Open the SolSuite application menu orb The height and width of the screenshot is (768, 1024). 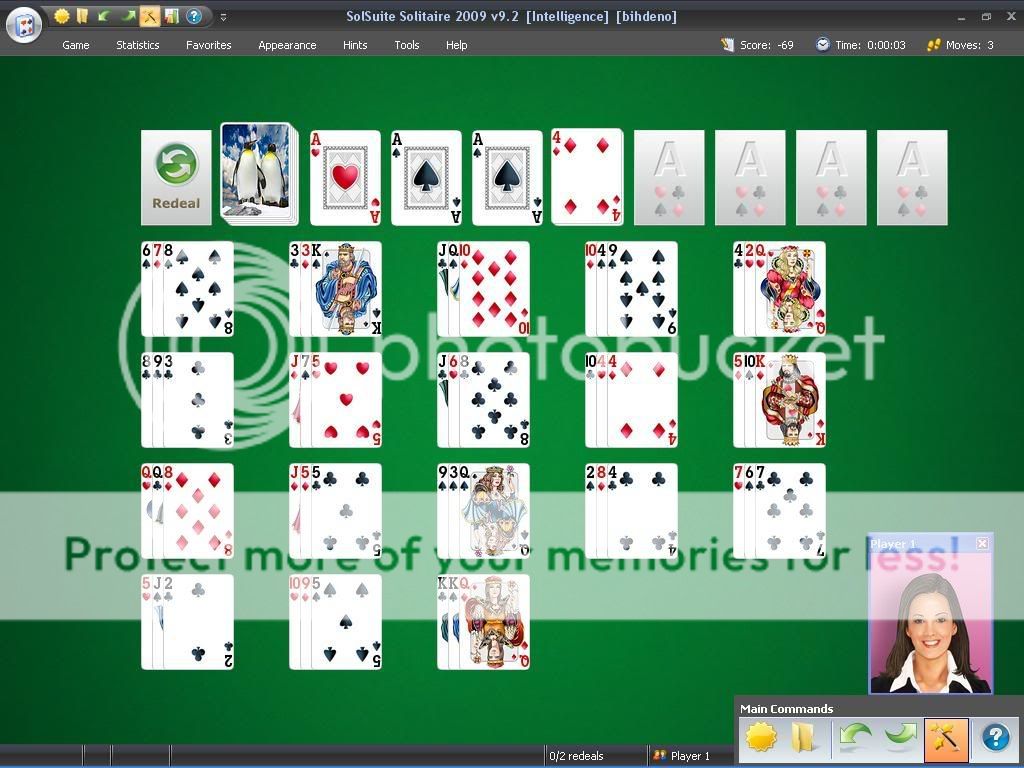[24, 25]
